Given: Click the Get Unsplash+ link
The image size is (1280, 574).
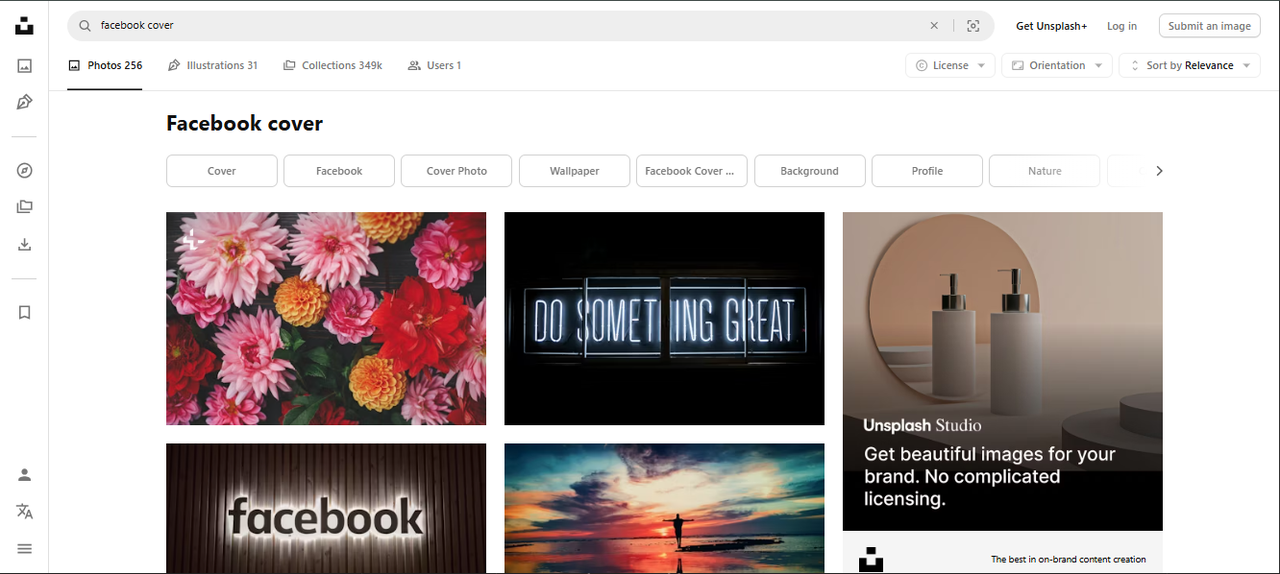Looking at the screenshot, I should pos(1051,26).
